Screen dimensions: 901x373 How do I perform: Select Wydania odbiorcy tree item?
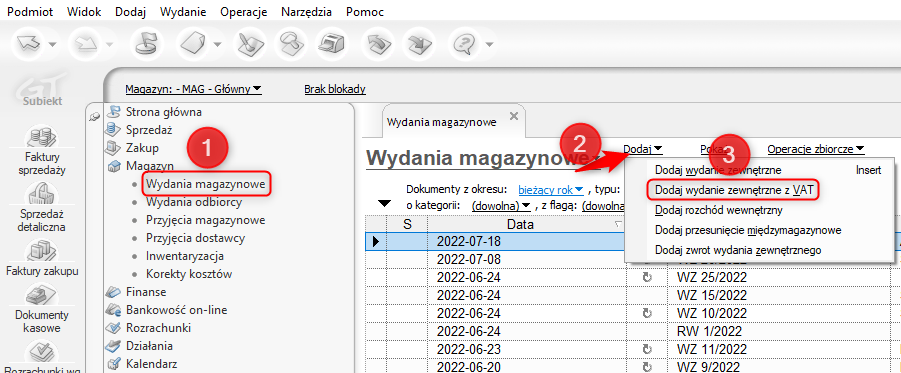[194, 202]
